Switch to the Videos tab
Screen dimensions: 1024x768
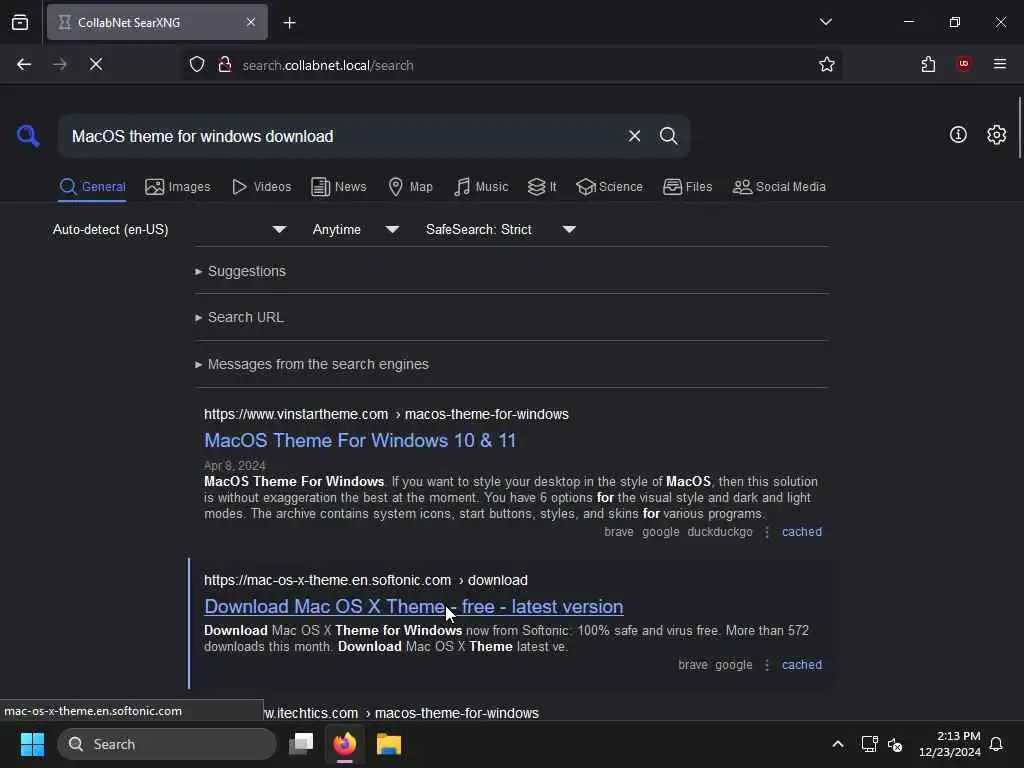[261, 187]
